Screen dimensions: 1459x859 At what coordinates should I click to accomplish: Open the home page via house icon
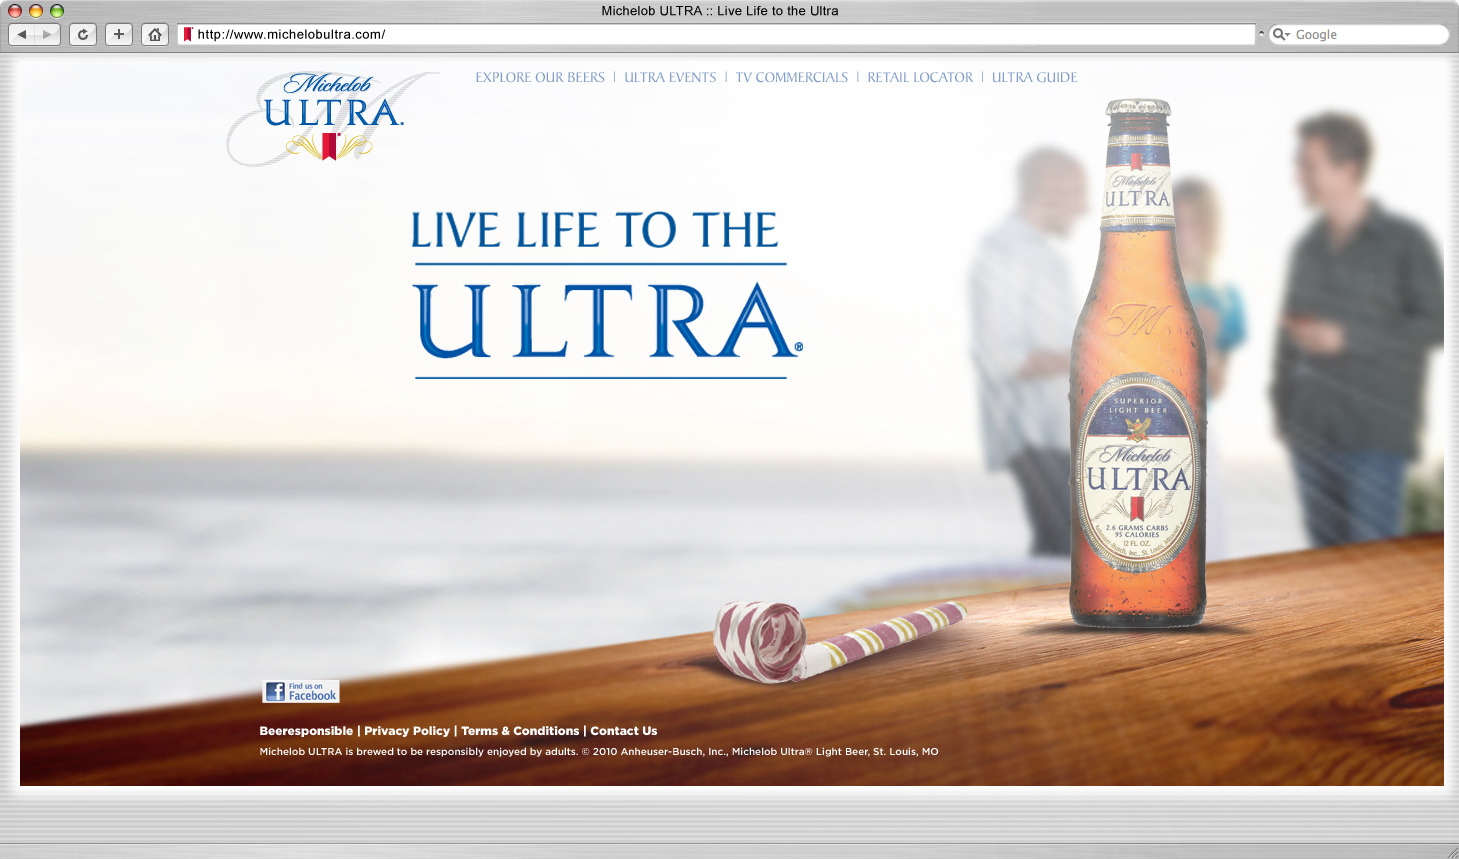click(x=155, y=34)
